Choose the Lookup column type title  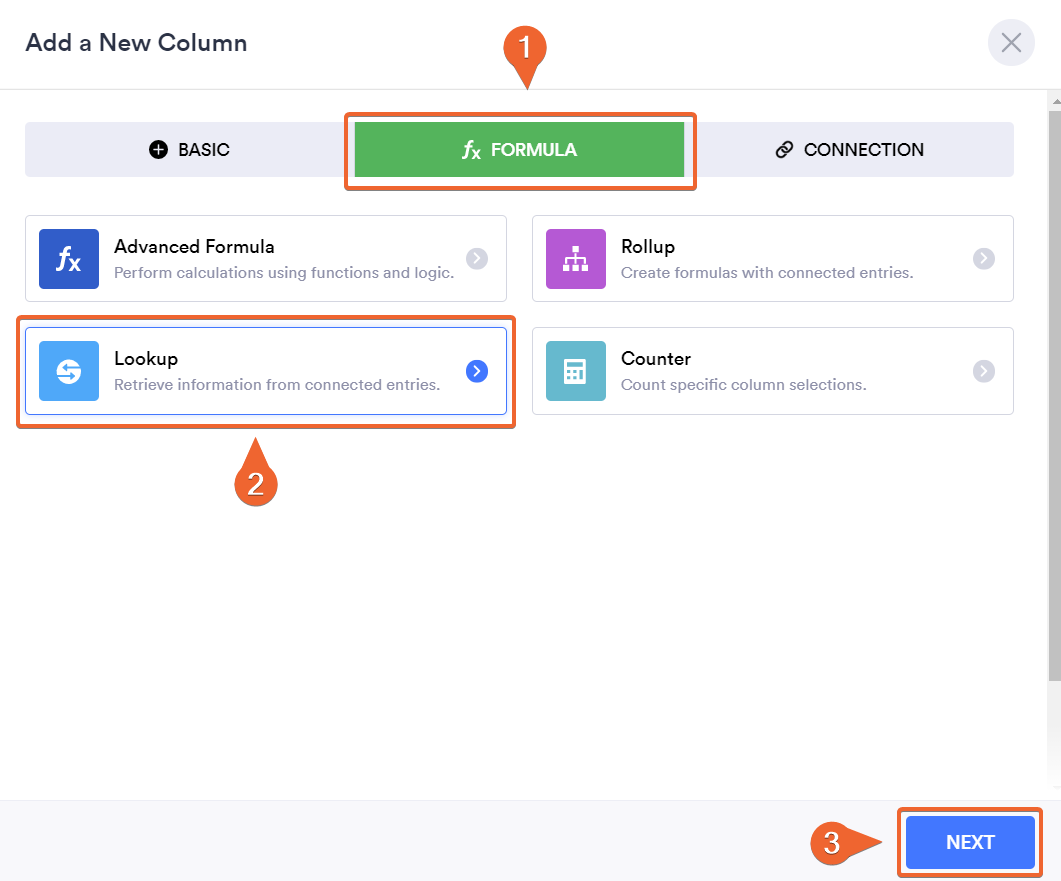[146, 358]
